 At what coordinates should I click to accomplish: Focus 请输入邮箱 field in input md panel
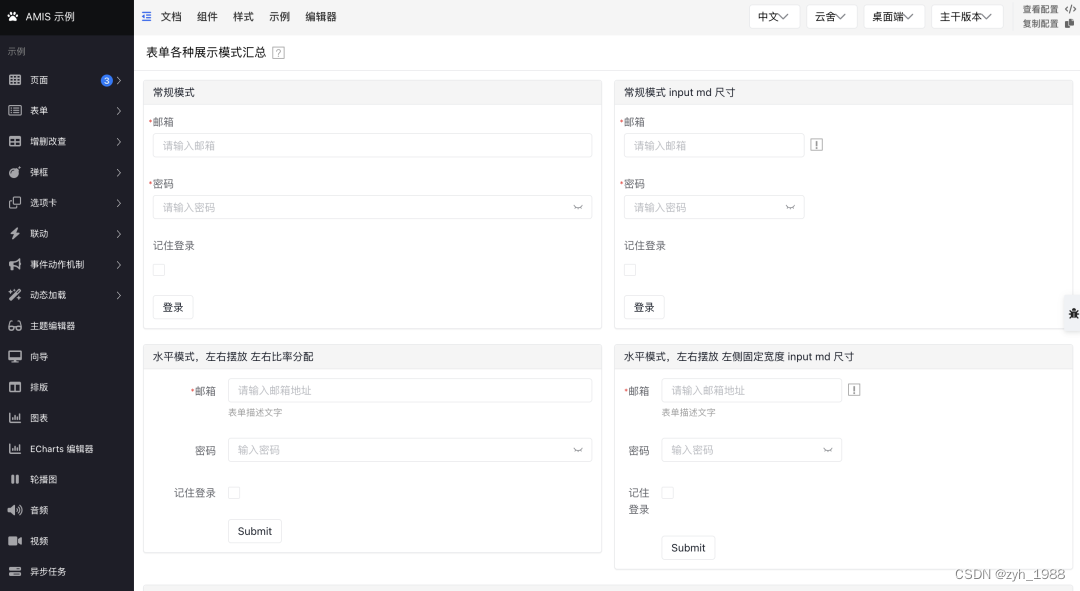714,145
